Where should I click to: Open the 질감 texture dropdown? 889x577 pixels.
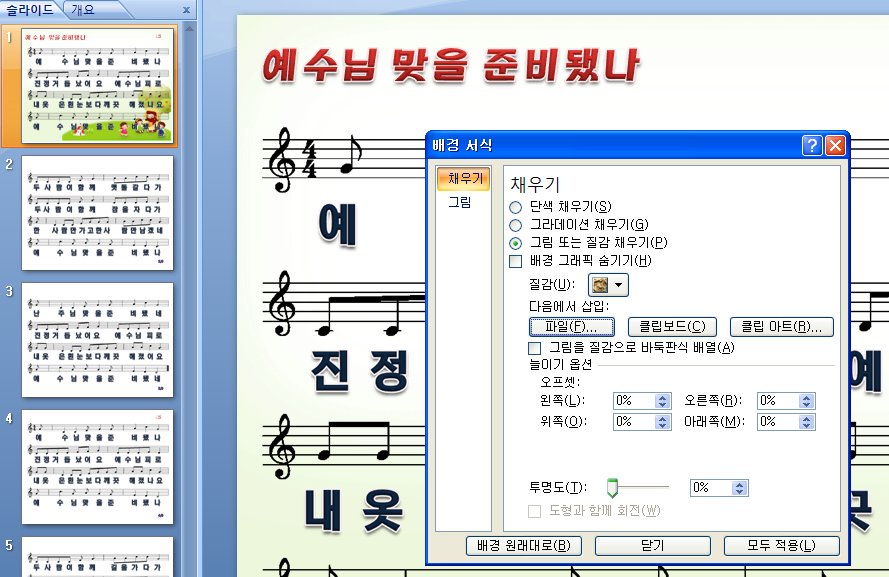coord(608,285)
